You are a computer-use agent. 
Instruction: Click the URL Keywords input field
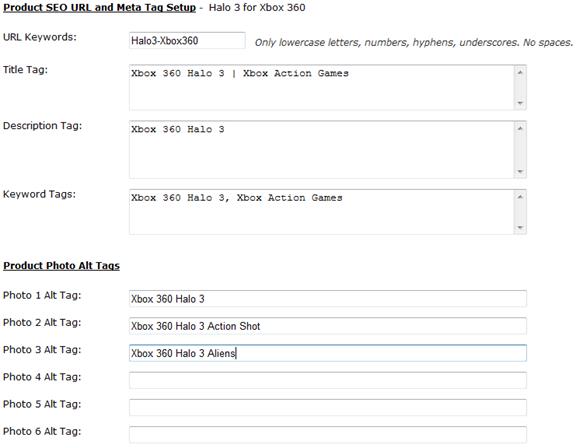(187, 40)
